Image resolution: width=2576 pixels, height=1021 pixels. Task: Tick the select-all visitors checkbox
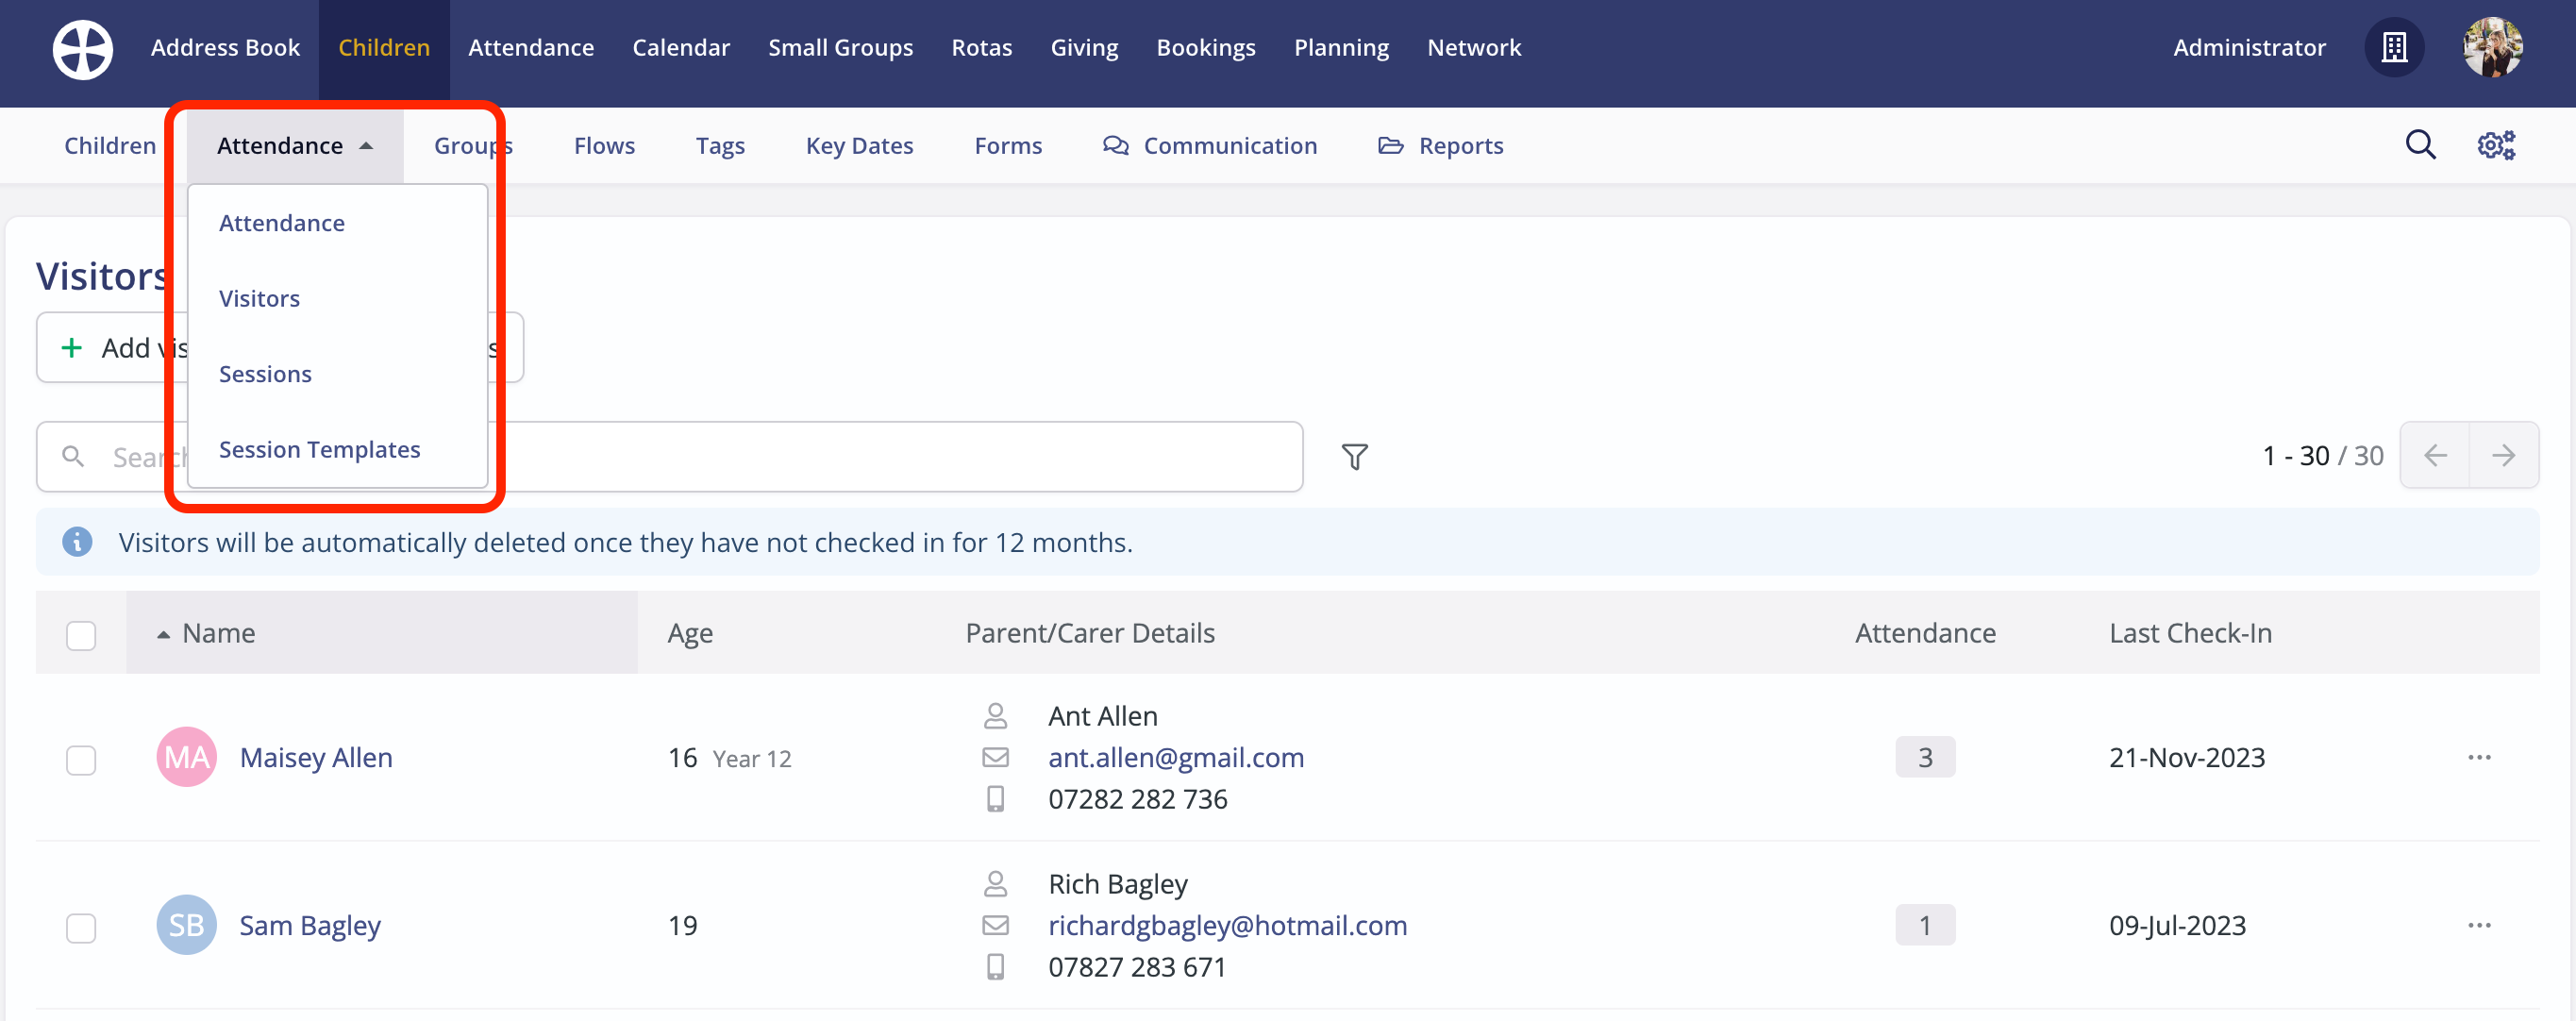[x=81, y=635]
